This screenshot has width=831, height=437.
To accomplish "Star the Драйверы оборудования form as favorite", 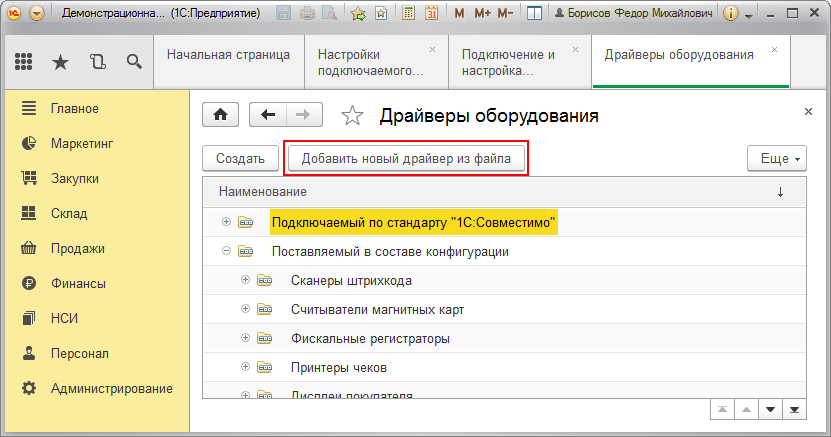I will [x=352, y=115].
